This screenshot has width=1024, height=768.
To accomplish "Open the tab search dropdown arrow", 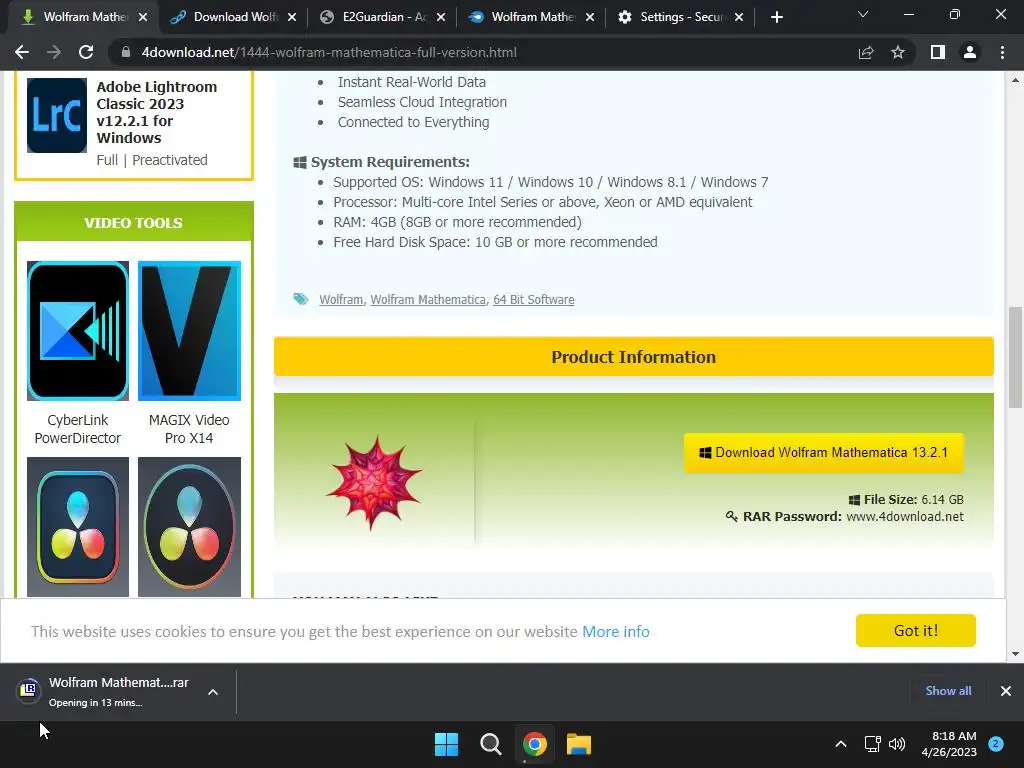I will click(x=863, y=14).
